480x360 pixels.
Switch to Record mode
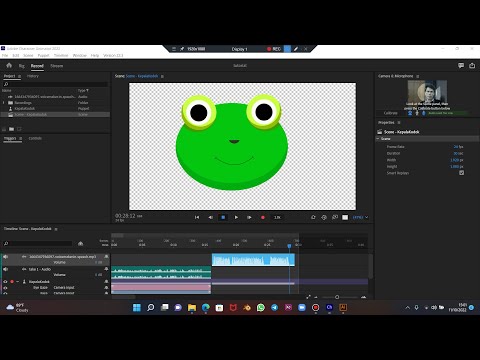click(x=37, y=66)
